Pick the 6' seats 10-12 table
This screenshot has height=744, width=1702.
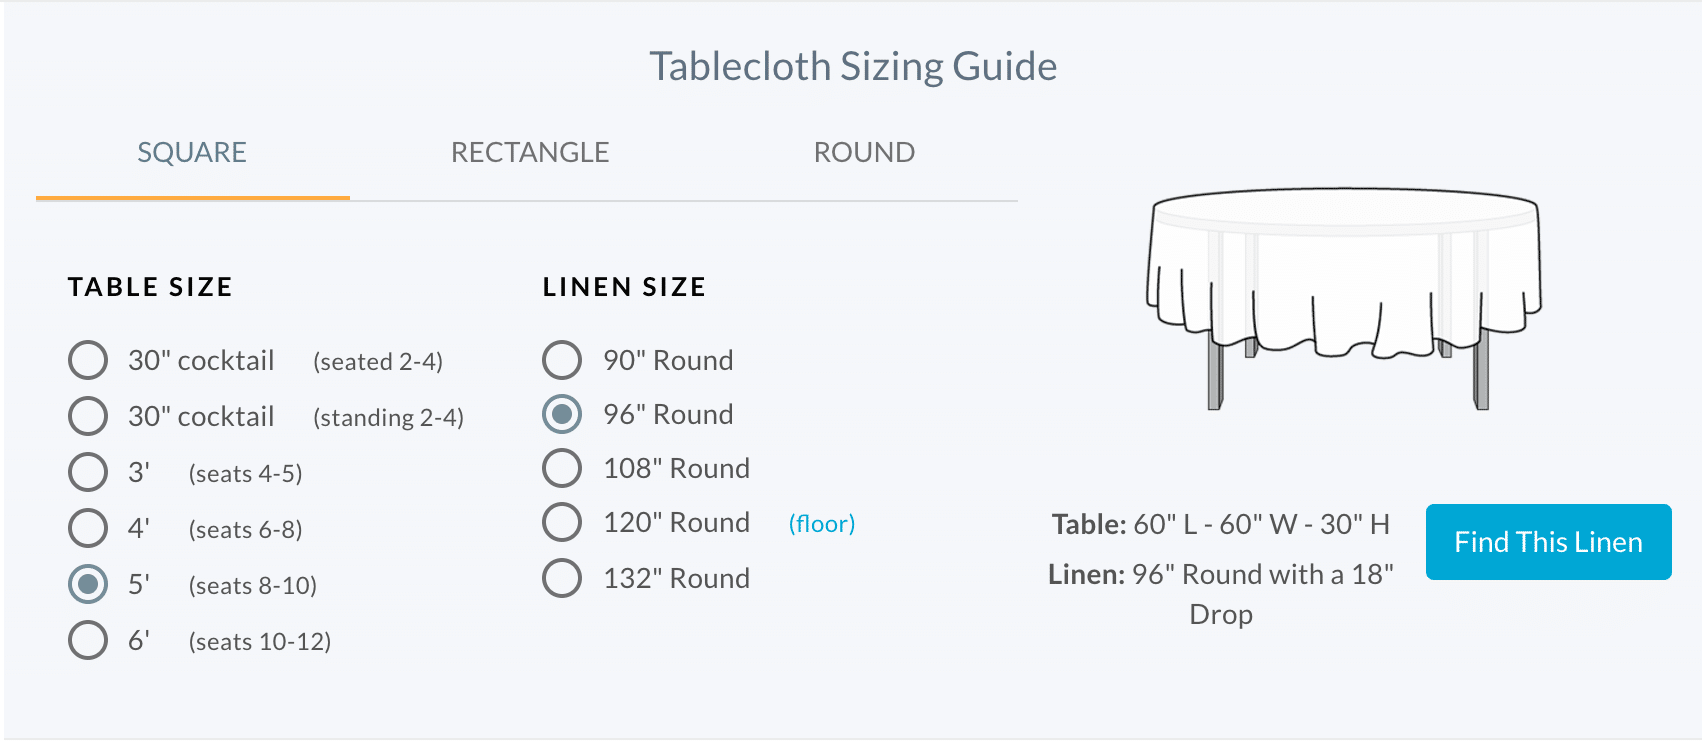pyautogui.click(x=88, y=640)
